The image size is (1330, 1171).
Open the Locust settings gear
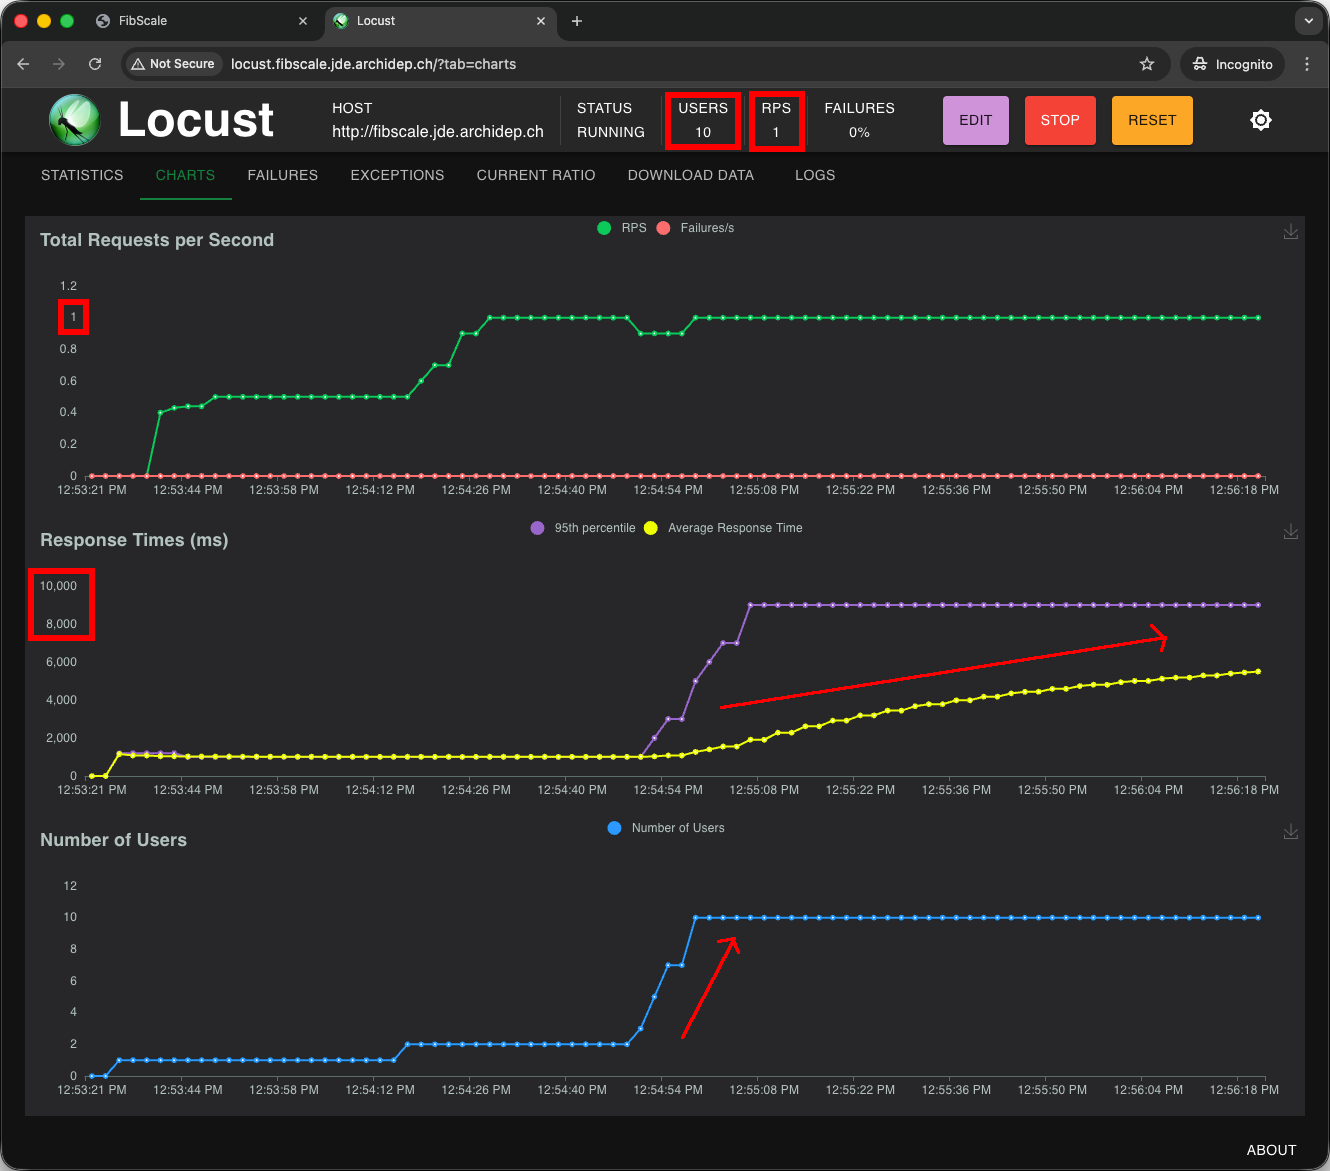click(1261, 120)
